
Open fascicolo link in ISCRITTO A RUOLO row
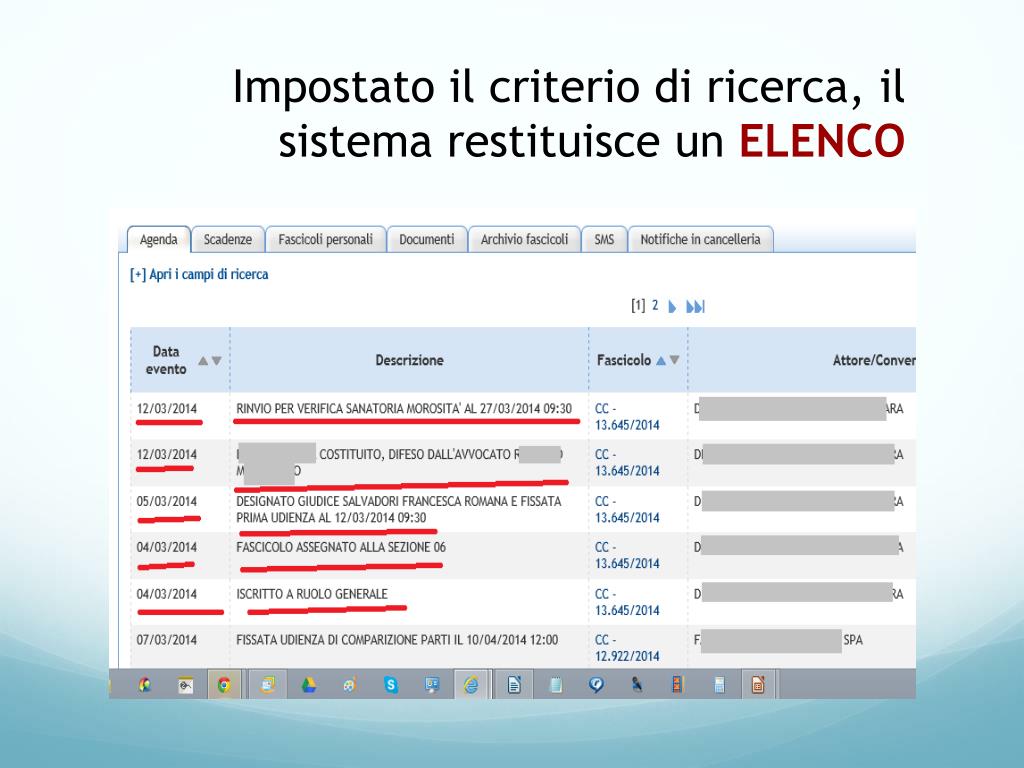[x=627, y=602]
